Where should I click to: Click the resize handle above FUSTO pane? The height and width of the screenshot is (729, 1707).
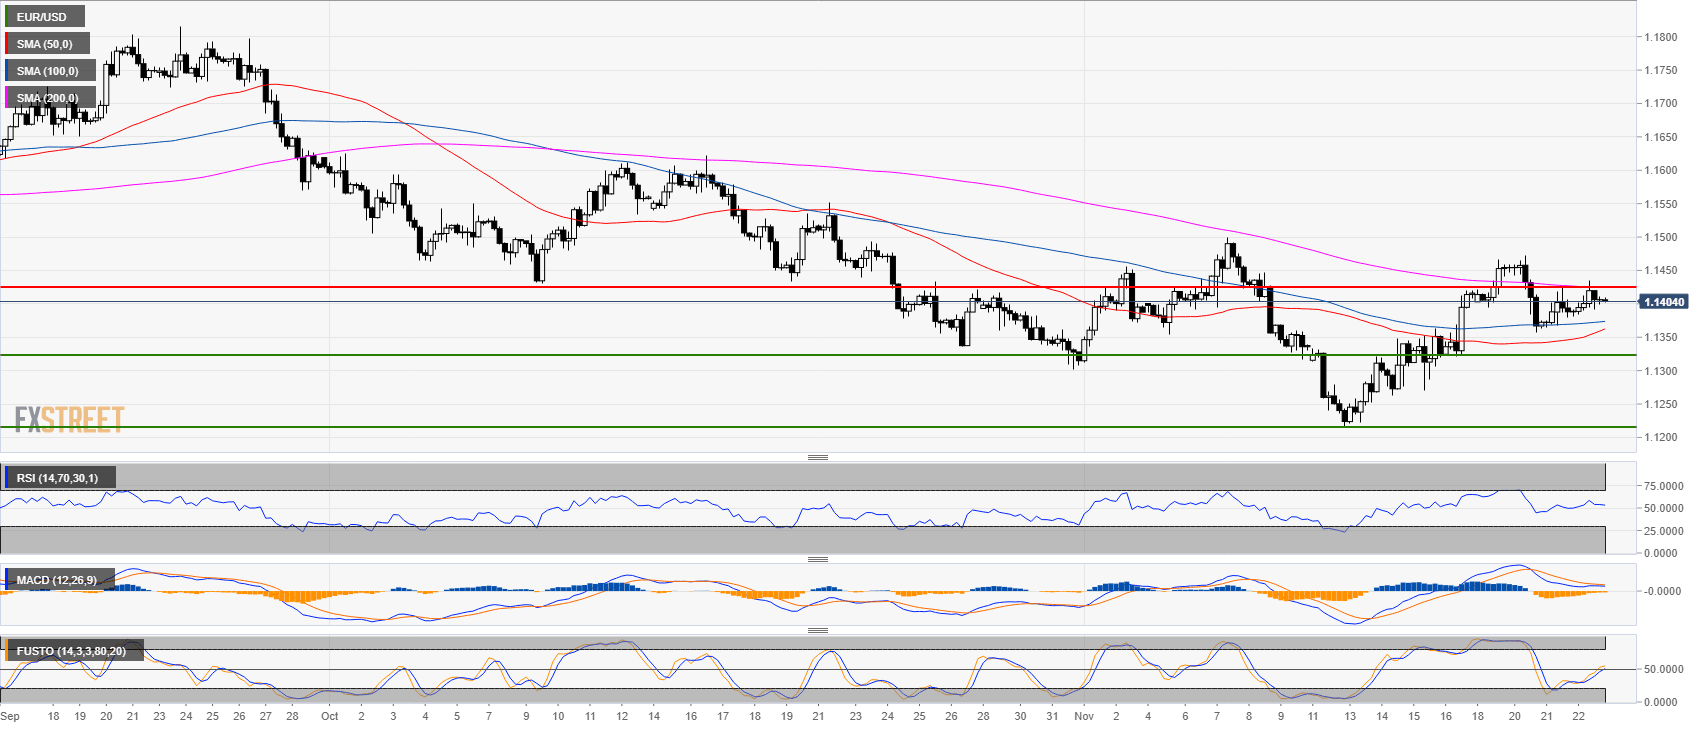pos(817,630)
